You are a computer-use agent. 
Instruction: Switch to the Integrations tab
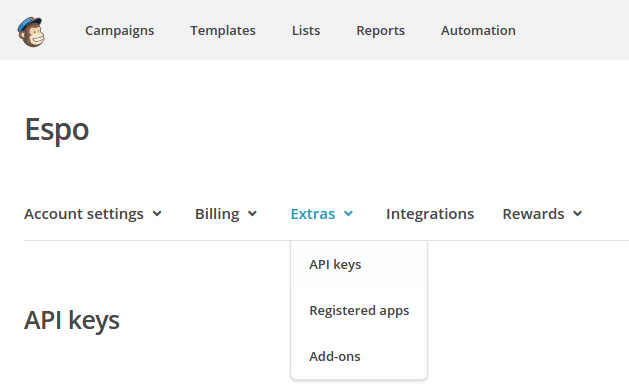(x=430, y=214)
